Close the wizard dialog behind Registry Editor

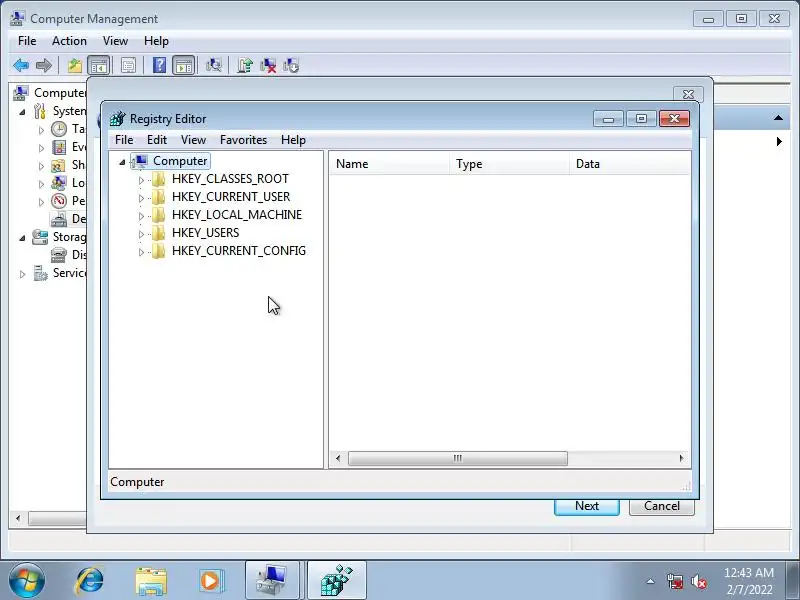[x=688, y=94]
